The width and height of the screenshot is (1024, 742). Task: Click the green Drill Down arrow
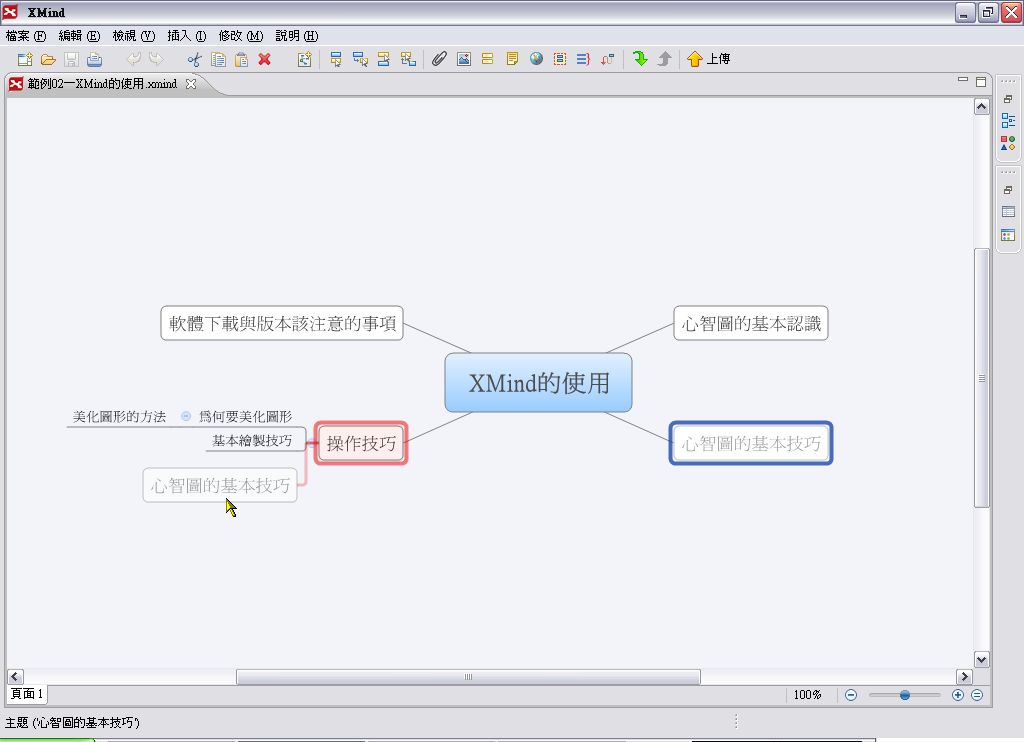click(640, 59)
